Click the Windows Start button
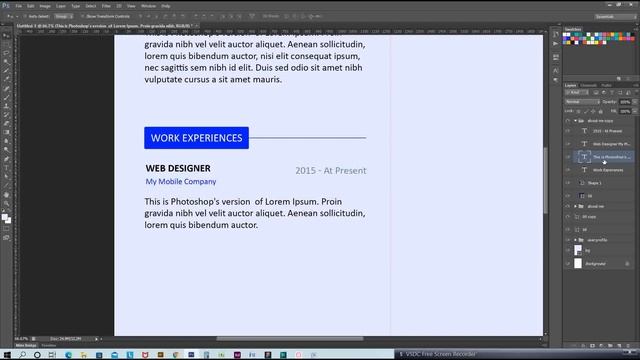Screen dimensions: 640x360 (x=7, y=355)
